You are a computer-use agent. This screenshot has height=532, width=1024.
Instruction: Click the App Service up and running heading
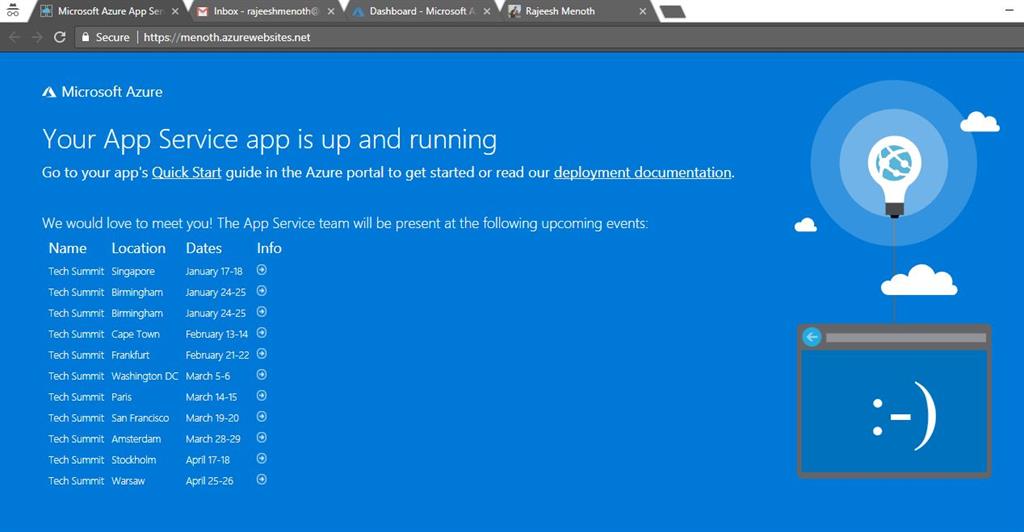click(270, 140)
